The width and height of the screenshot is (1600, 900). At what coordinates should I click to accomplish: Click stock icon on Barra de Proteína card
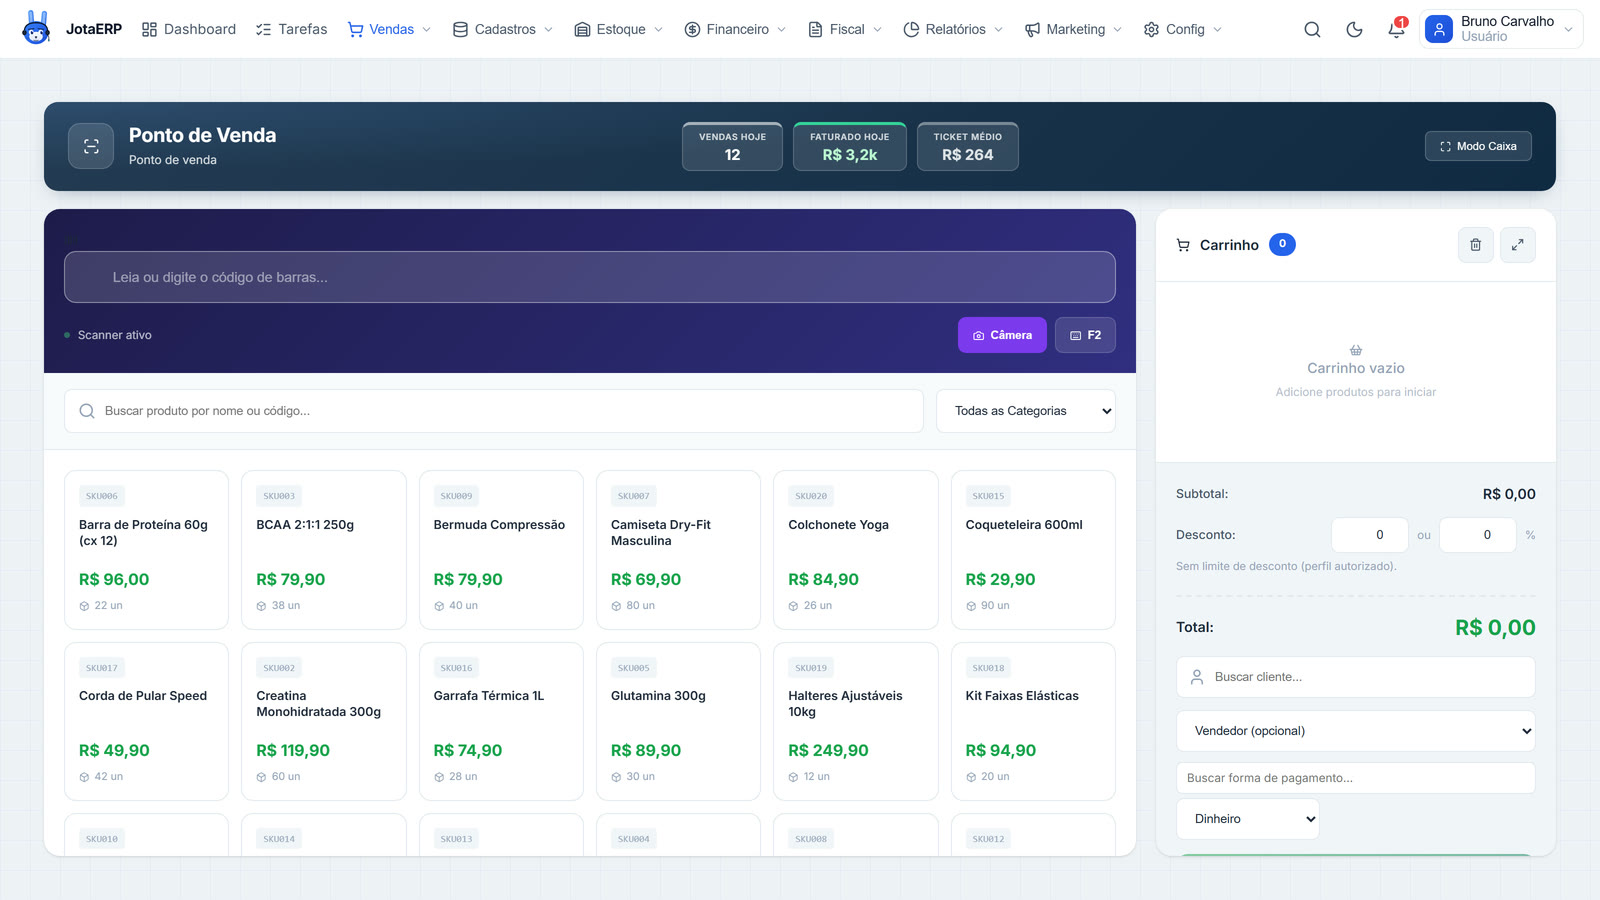pos(84,606)
